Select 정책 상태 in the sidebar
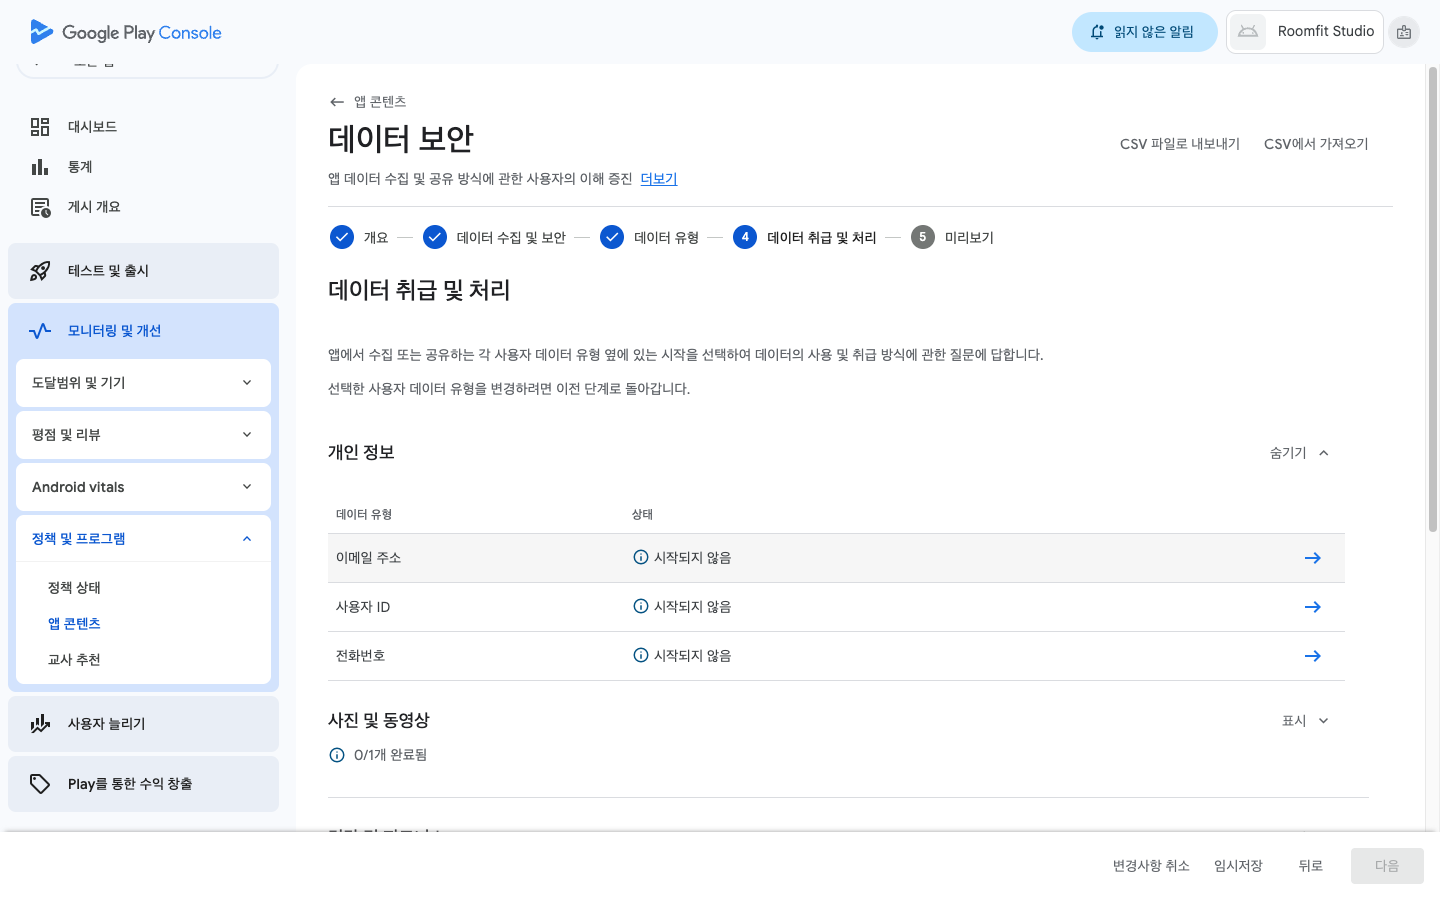The height and width of the screenshot is (900, 1440). 74,588
